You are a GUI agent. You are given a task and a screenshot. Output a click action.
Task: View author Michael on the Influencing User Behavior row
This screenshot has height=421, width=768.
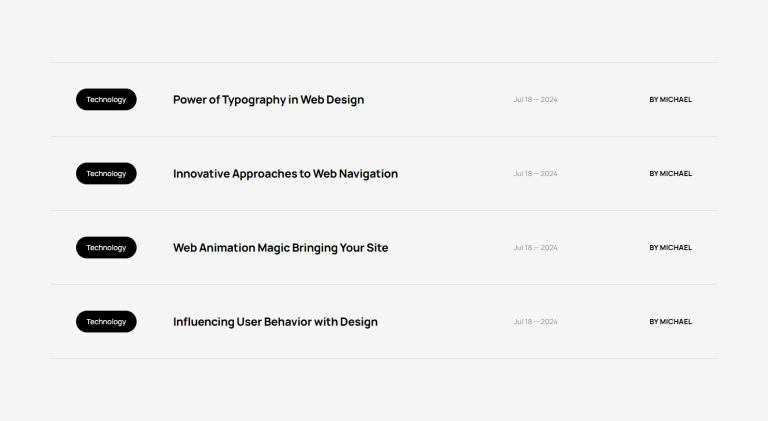(670, 322)
